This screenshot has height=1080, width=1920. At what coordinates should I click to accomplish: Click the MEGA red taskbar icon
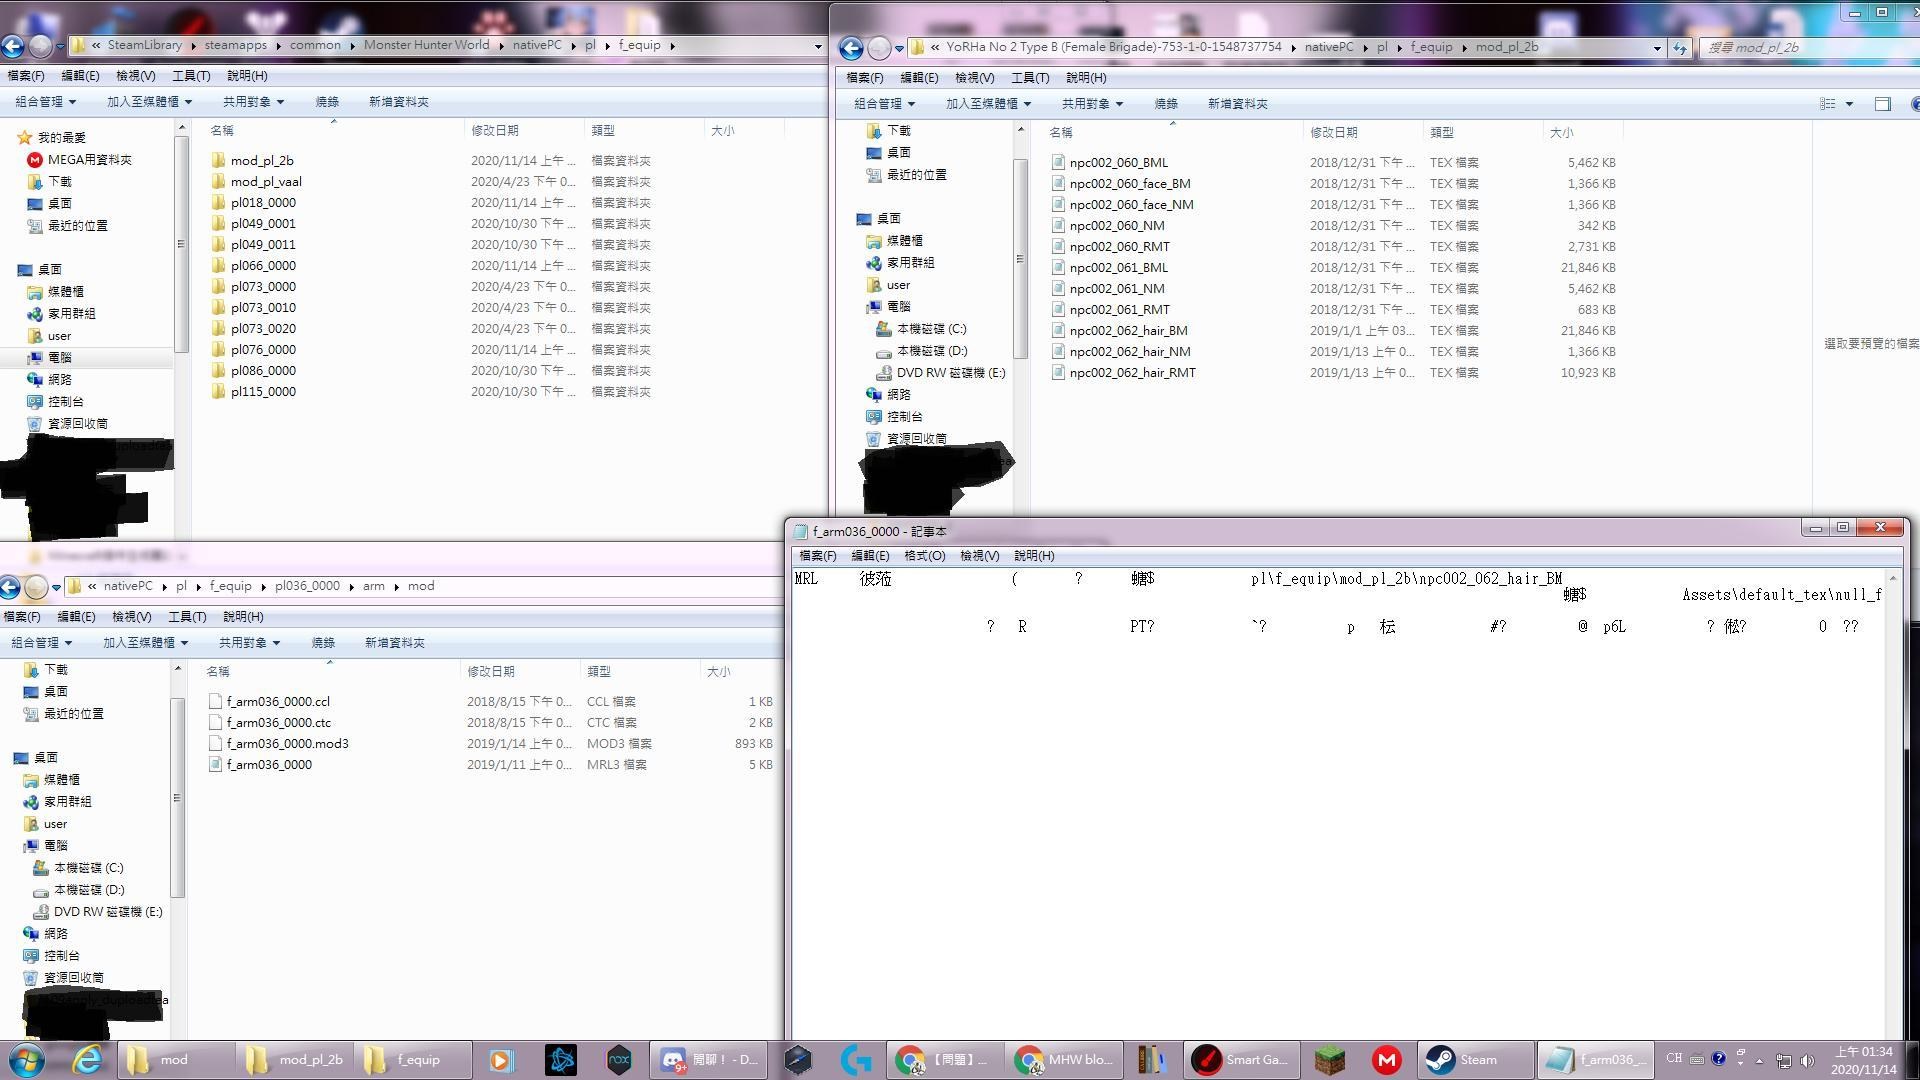click(1386, 1060)
